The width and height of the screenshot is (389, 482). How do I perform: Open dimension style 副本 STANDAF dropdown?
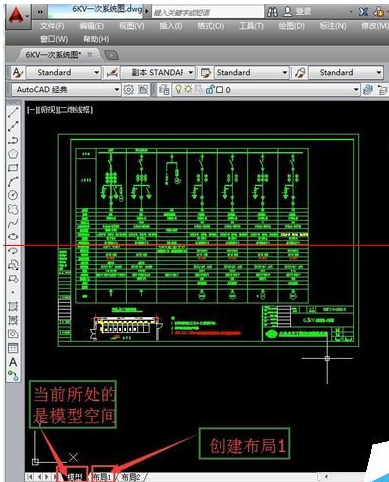tap(158, 72)
